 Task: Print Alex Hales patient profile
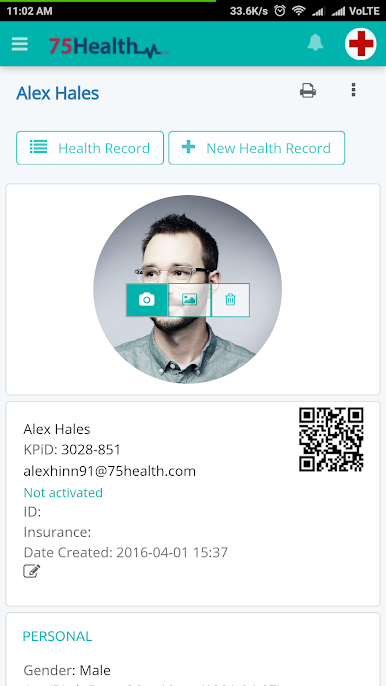[308, 91]
